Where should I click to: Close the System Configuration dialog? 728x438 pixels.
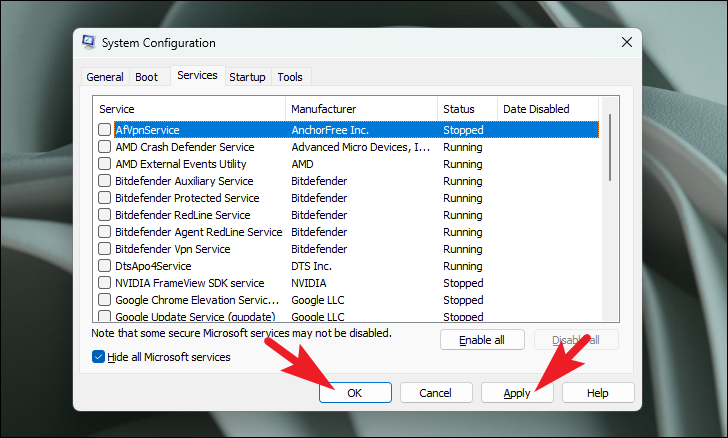click(627, 42)
